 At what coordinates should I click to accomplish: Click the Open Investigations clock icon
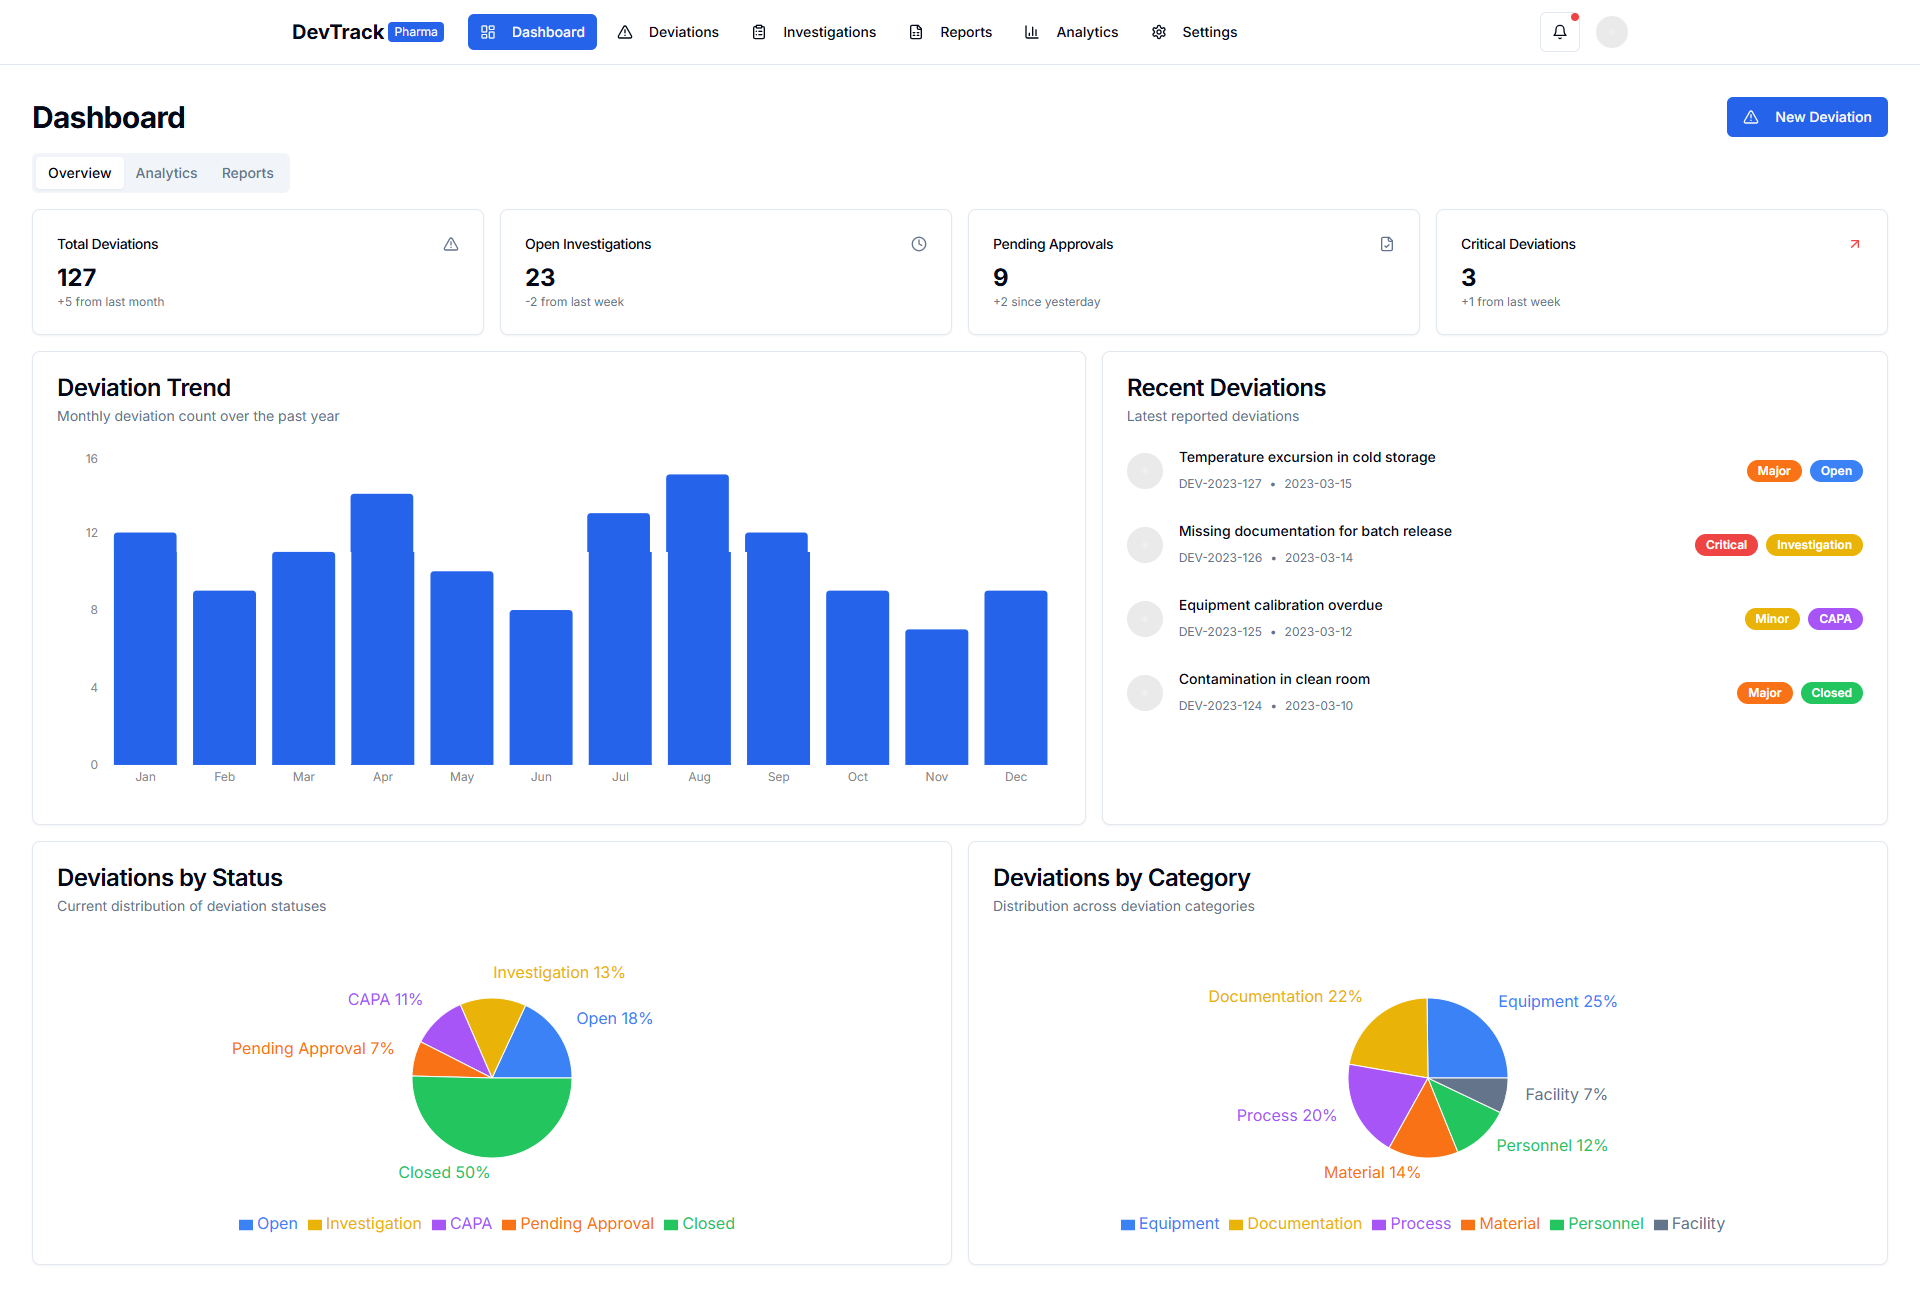tap(919, 244)
